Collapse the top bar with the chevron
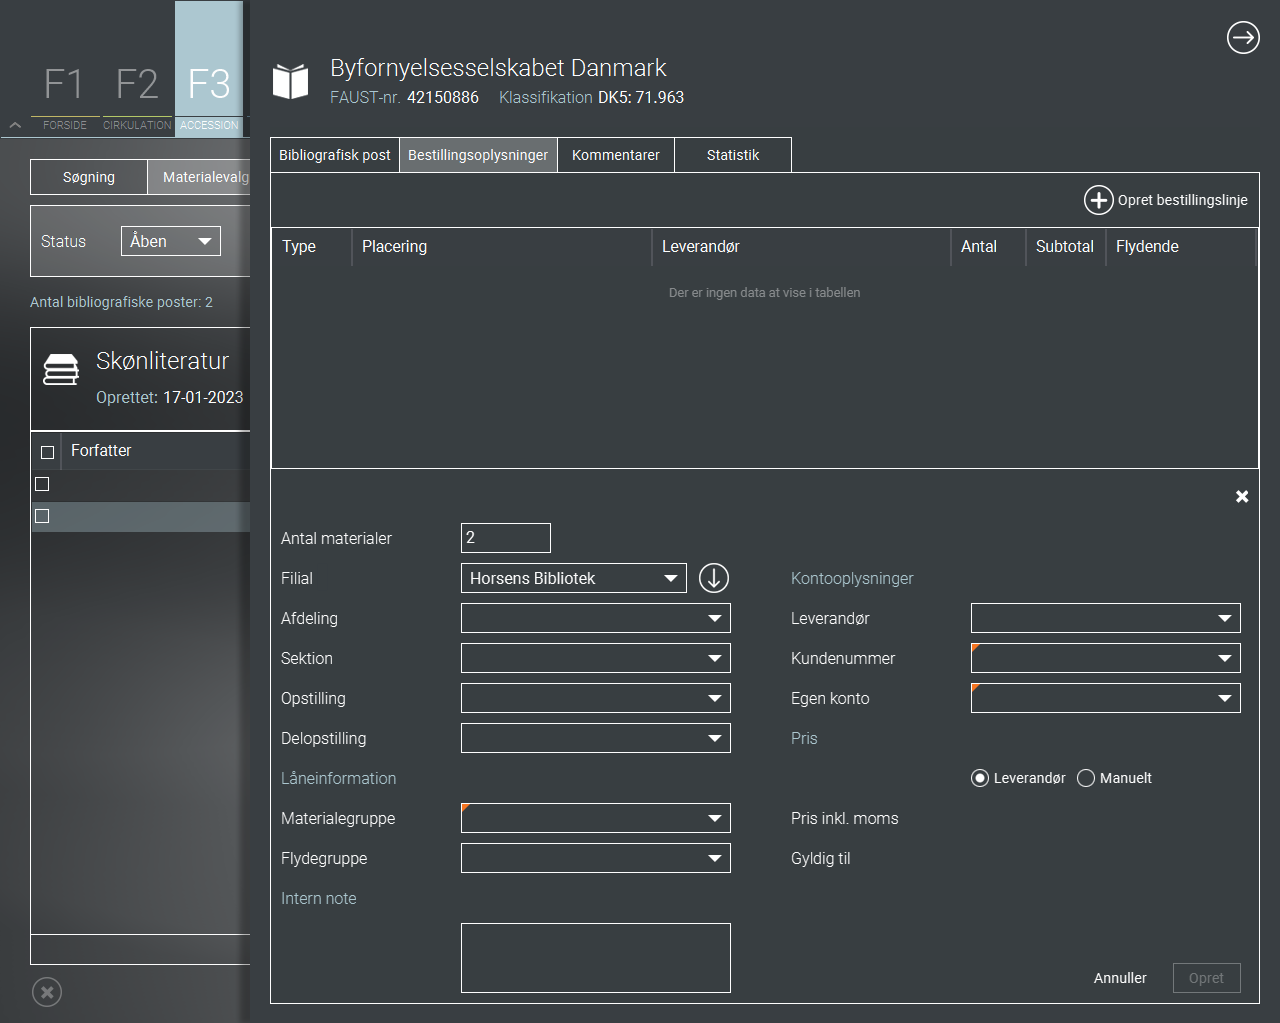The width and height of the screenshot is (1280, 1023). pyautogui.click(x=16, y=125)
